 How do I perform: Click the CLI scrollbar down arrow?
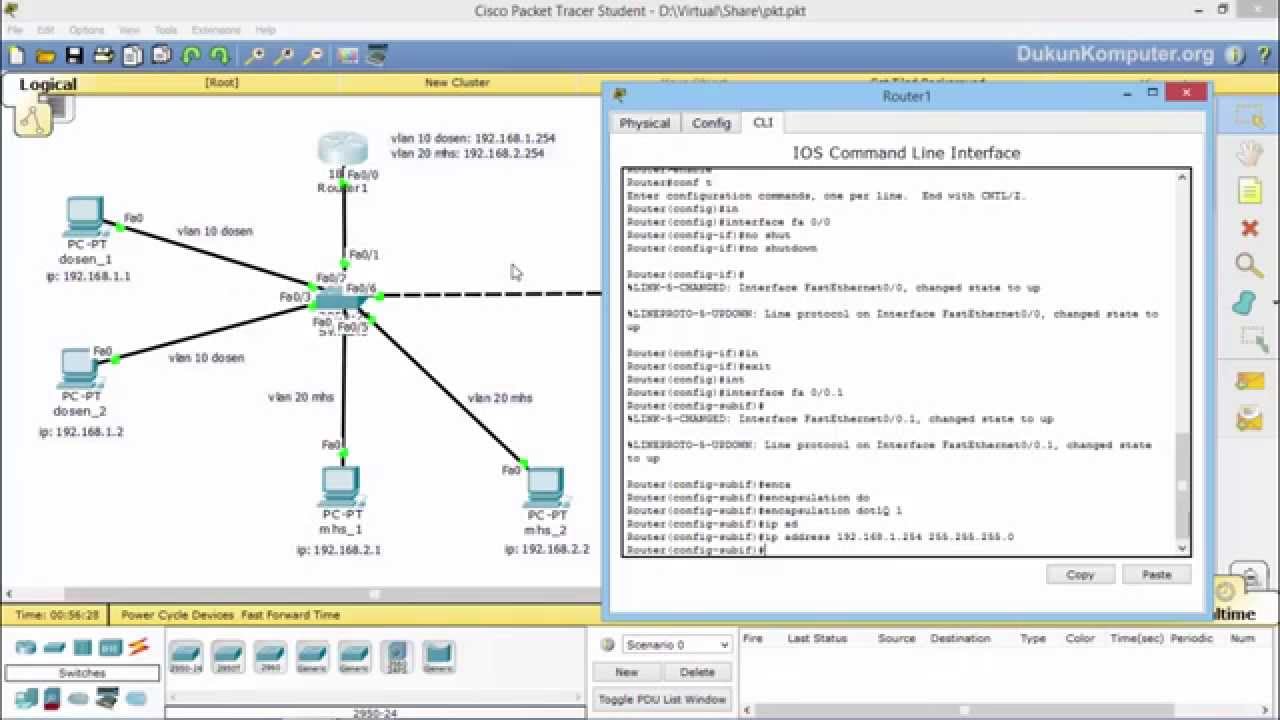click(1183, 547)
